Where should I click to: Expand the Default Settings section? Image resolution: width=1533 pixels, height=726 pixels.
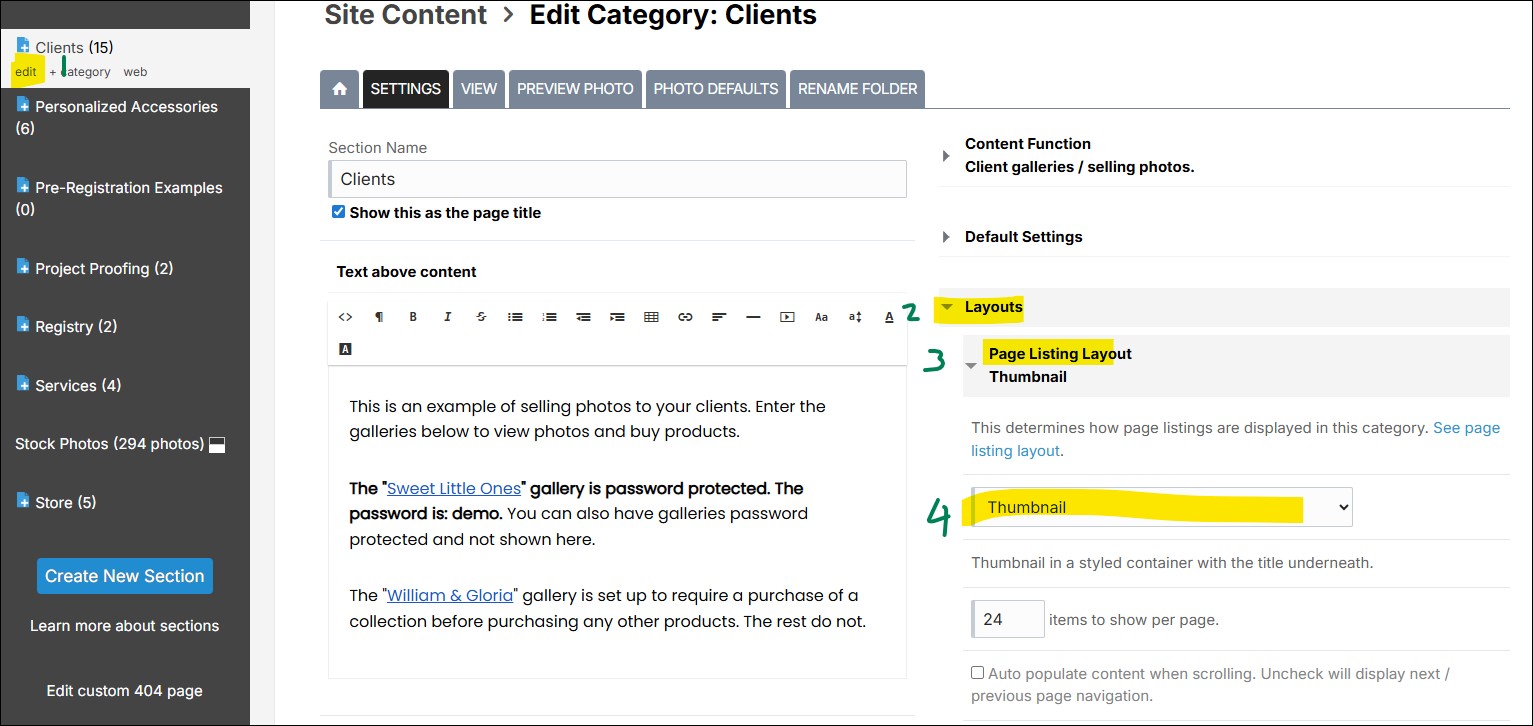1023,237
